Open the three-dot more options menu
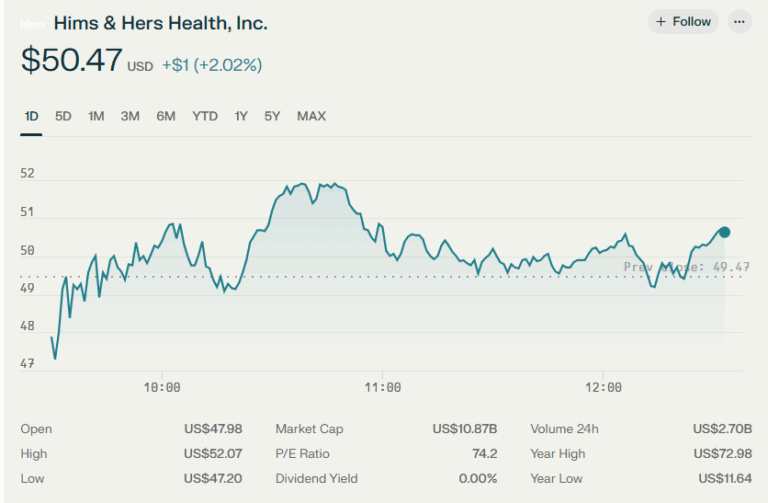 [740, 22]
